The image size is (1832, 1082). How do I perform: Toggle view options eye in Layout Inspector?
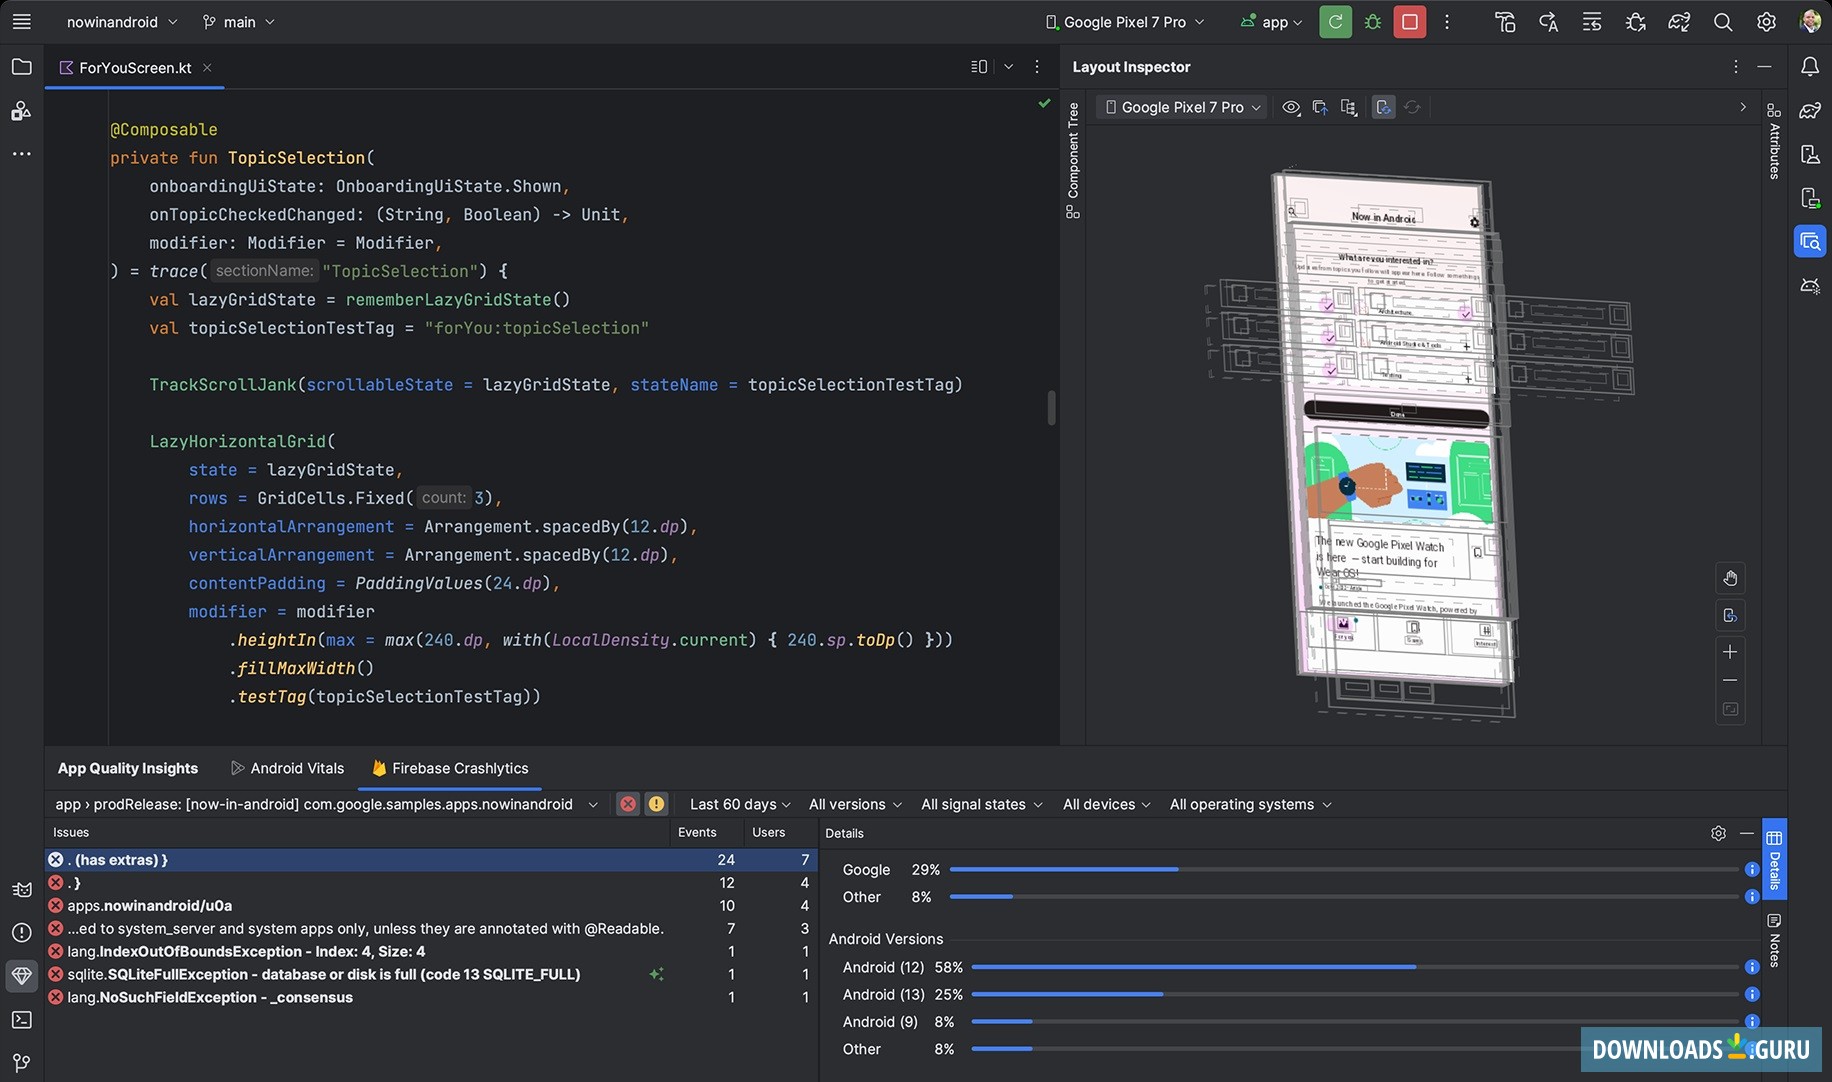tap(1291, 107)
